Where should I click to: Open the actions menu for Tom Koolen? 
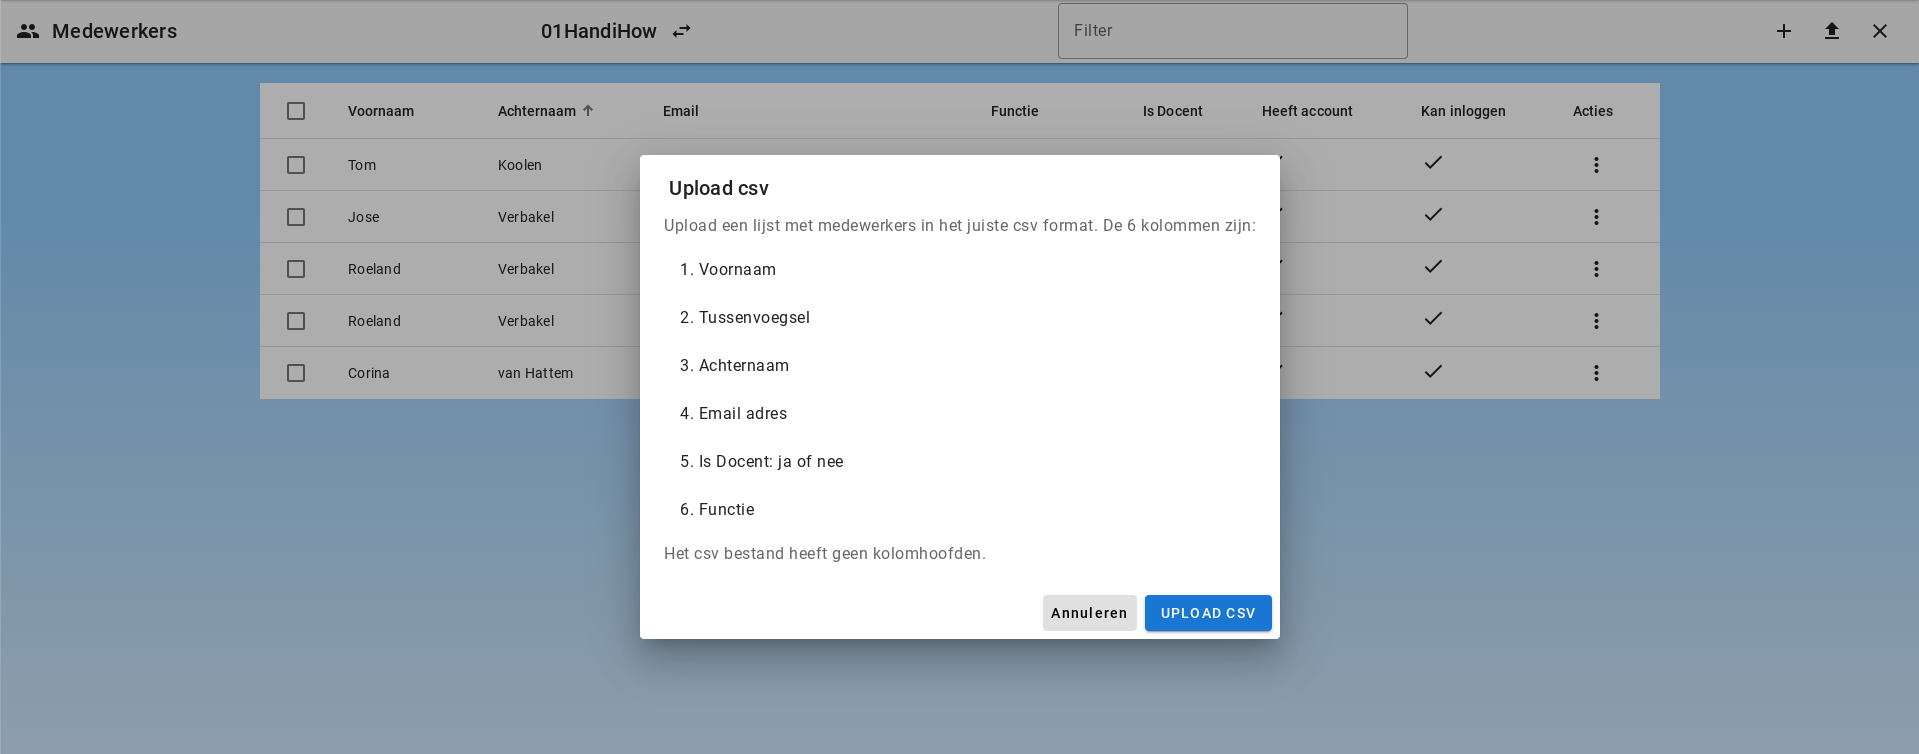click(x=1596, y=165)
